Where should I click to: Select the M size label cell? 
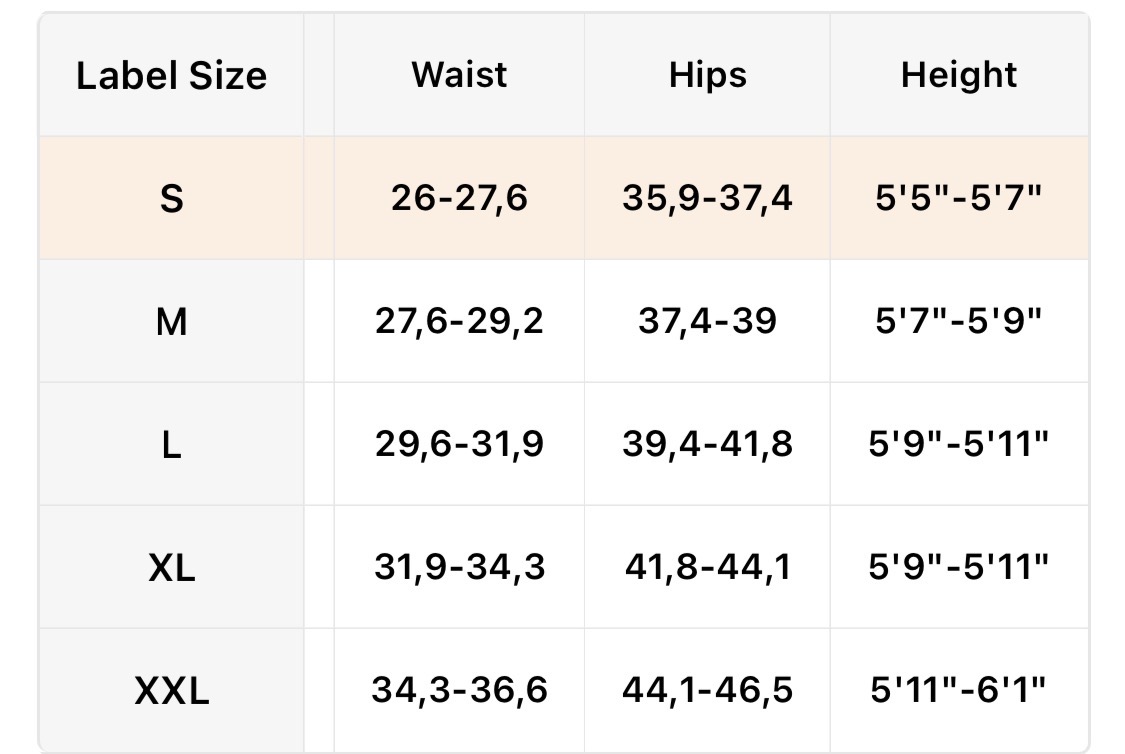click(171, 322)
